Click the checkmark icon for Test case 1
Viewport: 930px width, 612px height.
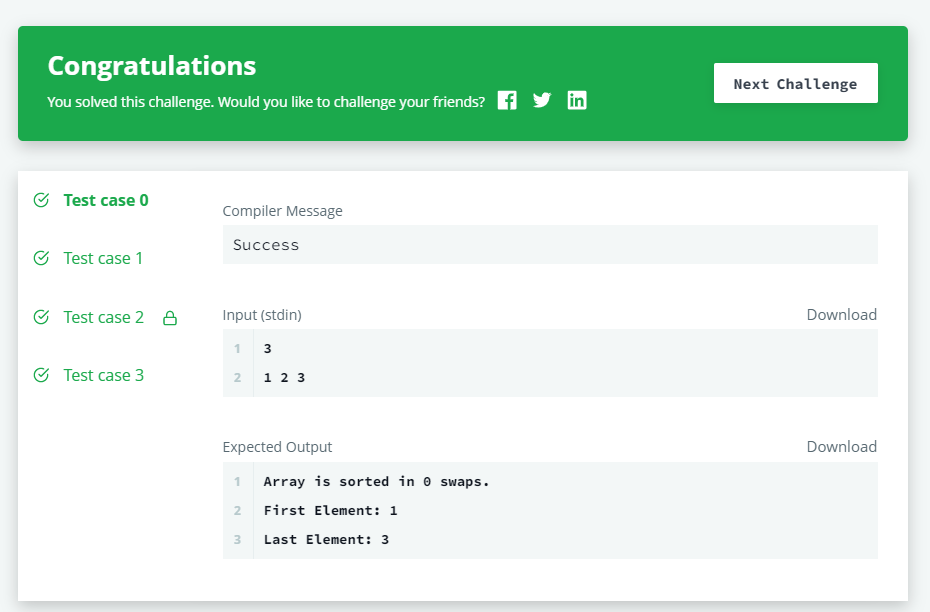click(x=41, y=258)
